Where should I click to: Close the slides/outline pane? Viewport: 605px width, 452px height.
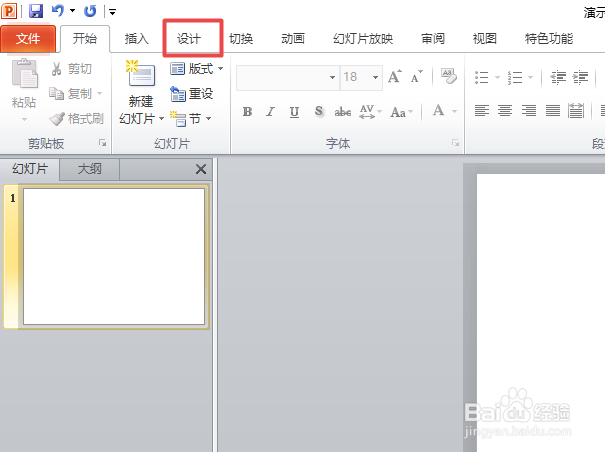(x=201, y=169)
